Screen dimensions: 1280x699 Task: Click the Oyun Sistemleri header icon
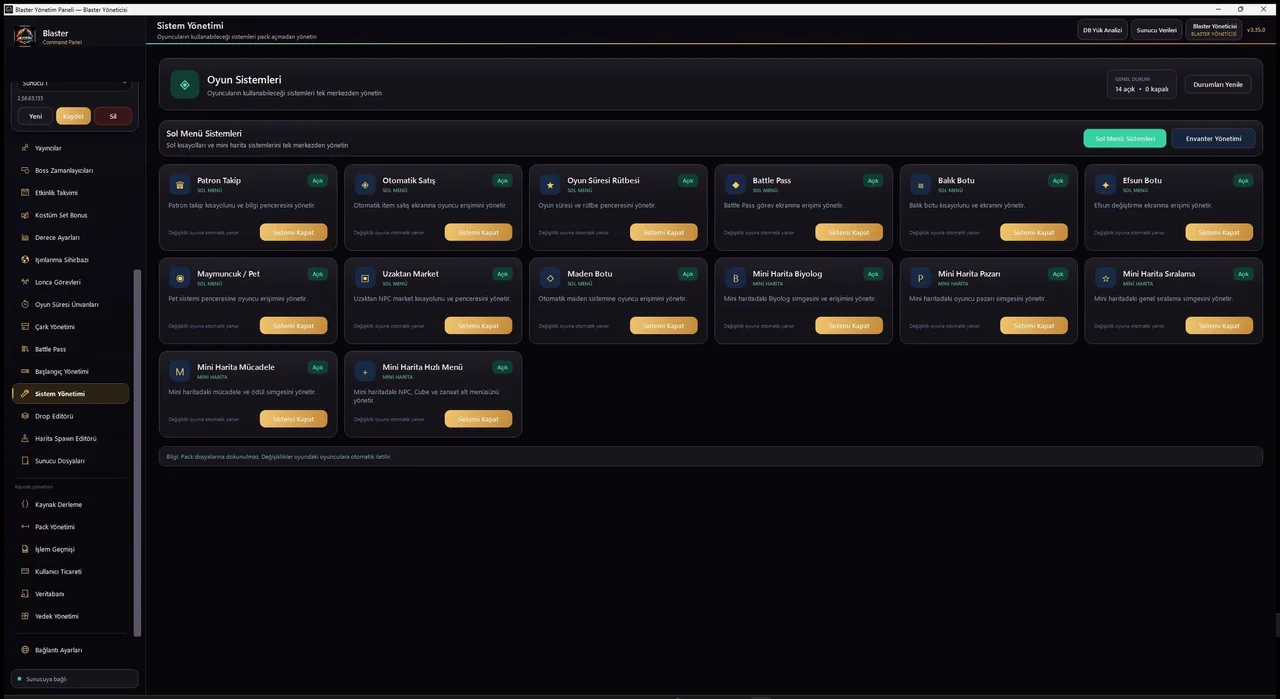(185, 85)
